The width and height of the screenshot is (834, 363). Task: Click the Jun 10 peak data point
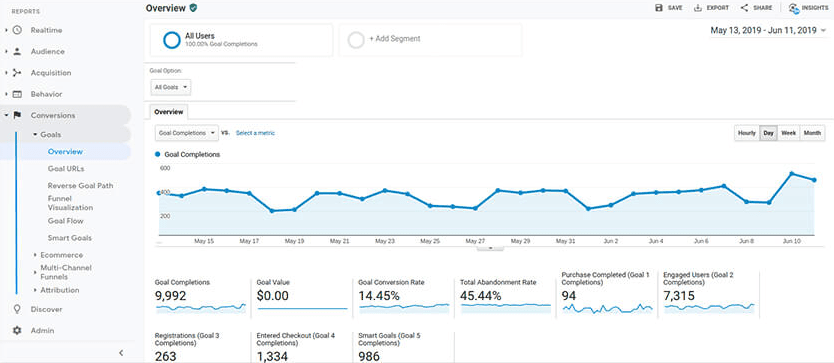(x=791, y=174)
